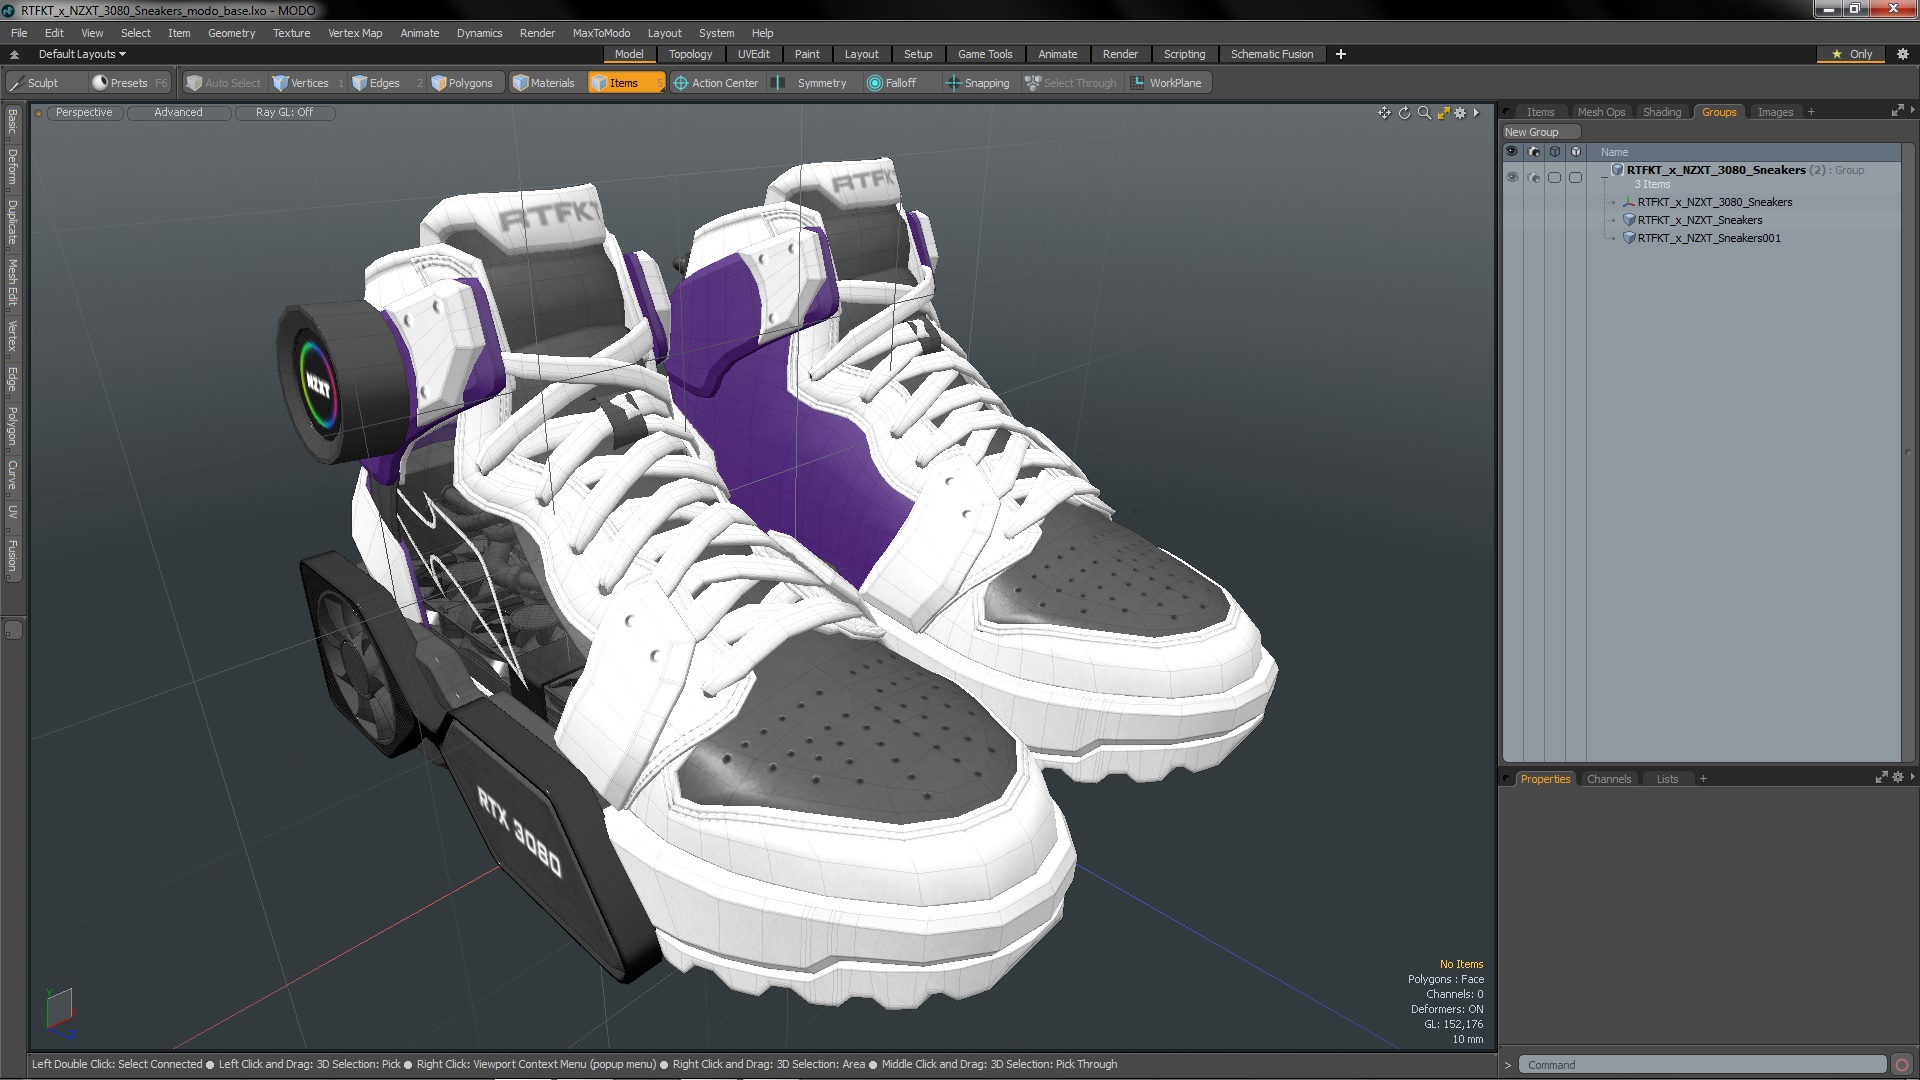The image size is (1920, 1080).
Task: Switch to the Shading panel tab
Action: tap(1661, 112)
